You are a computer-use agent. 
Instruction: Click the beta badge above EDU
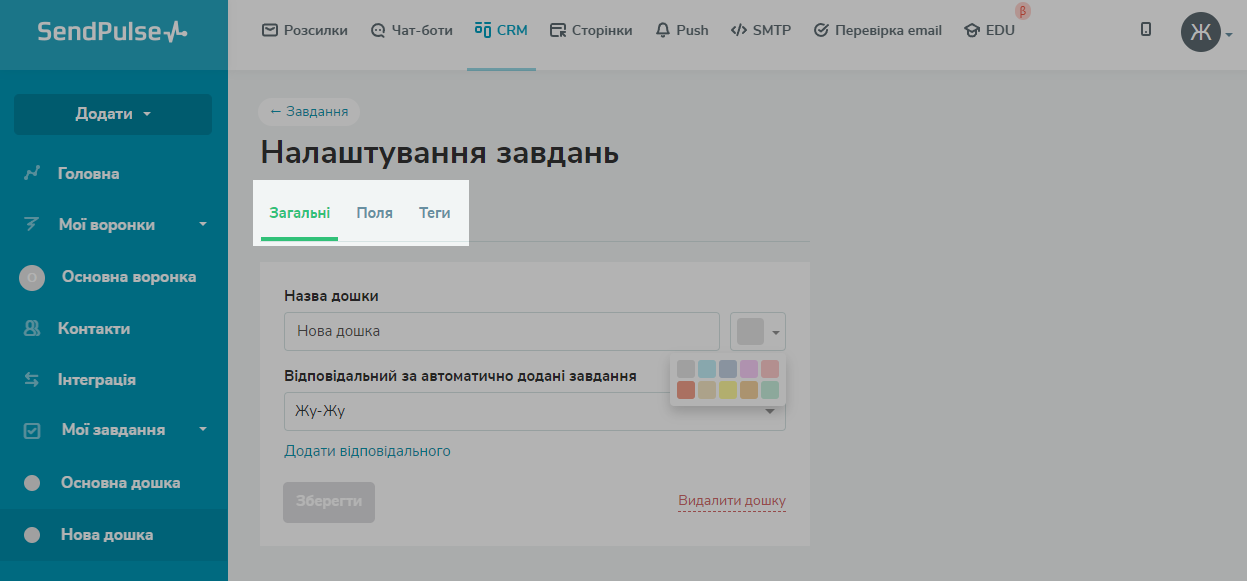pyautogui.click(x=1023, y=12)
